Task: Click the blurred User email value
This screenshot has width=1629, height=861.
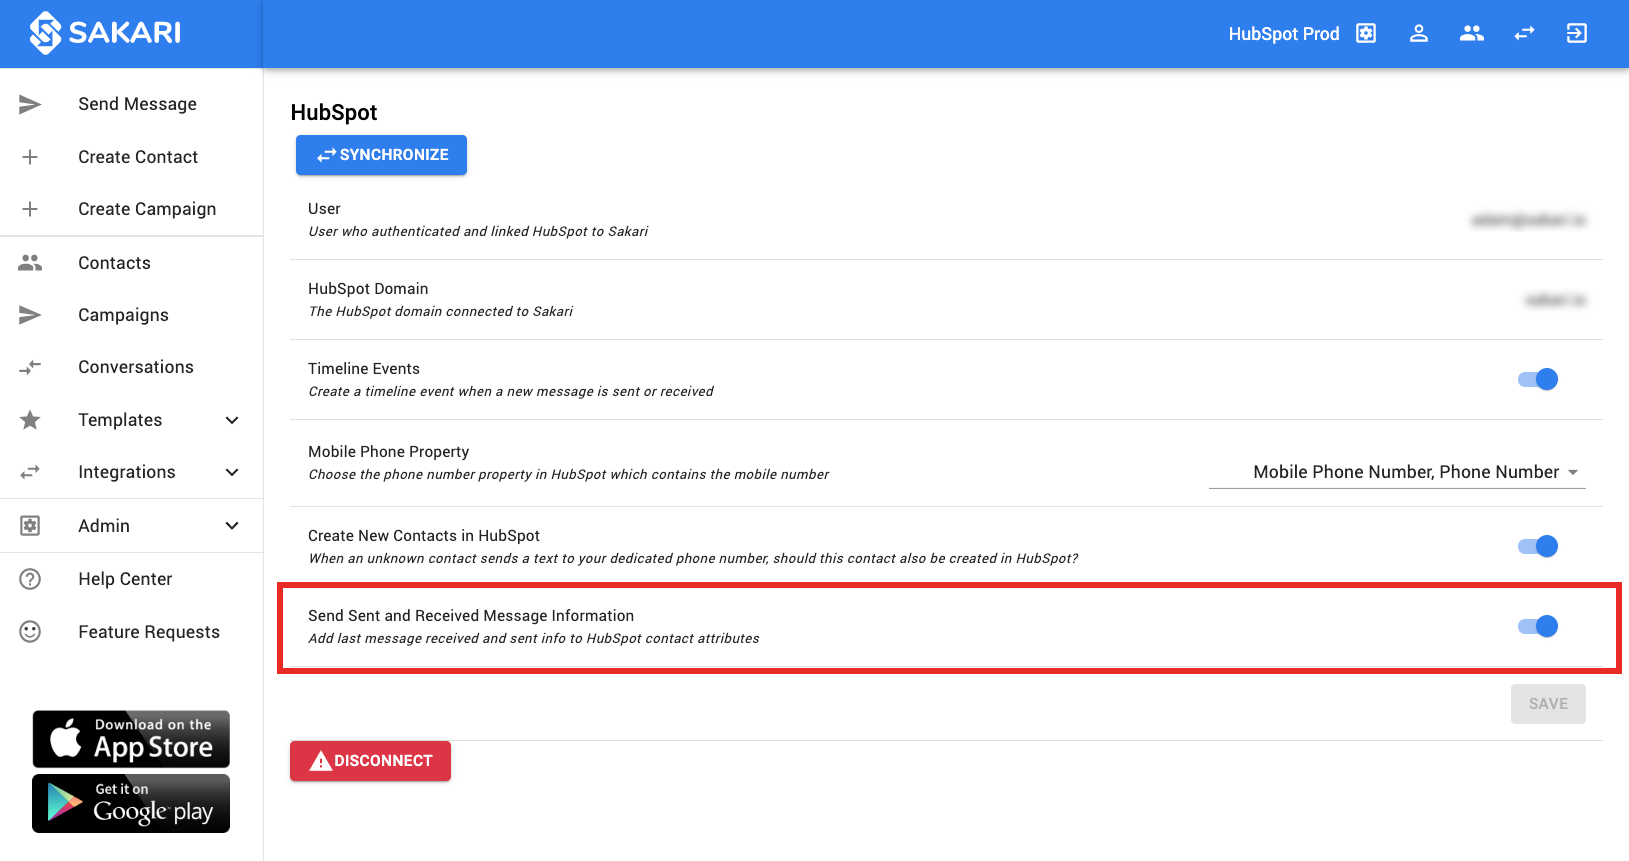Action: (x=1528, y=220)
